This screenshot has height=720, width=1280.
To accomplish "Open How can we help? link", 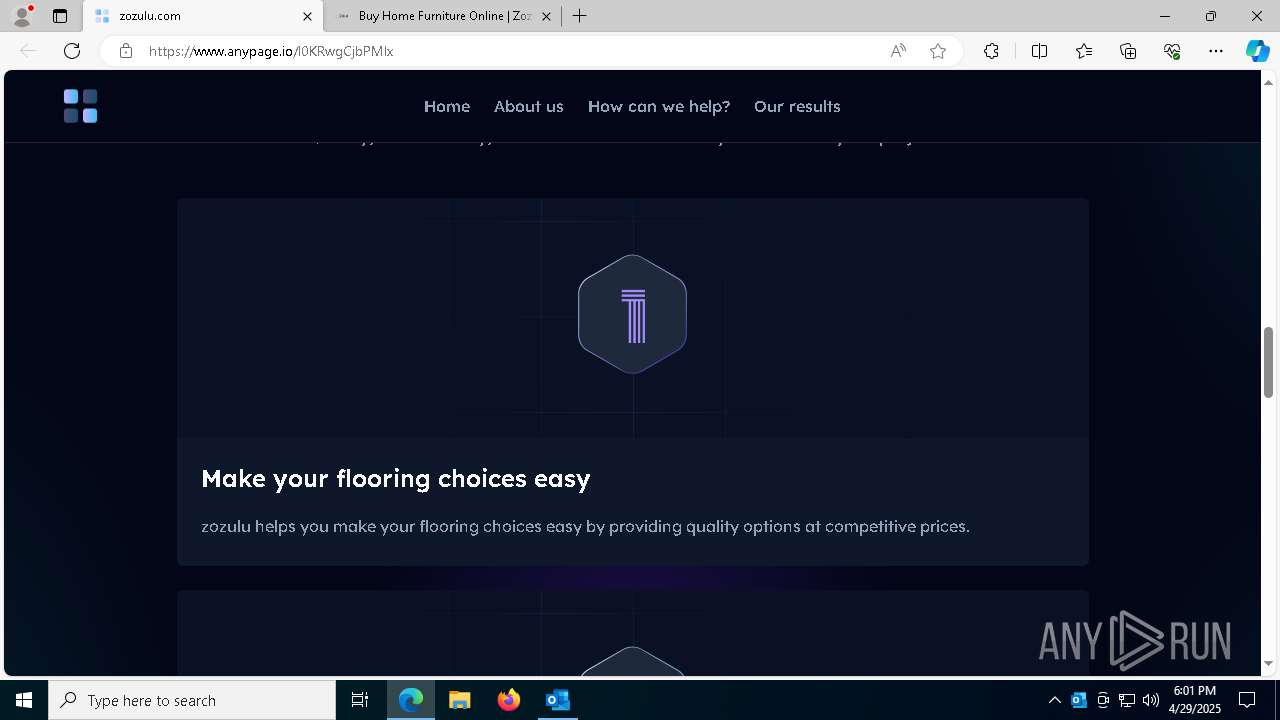I will 659,106.
